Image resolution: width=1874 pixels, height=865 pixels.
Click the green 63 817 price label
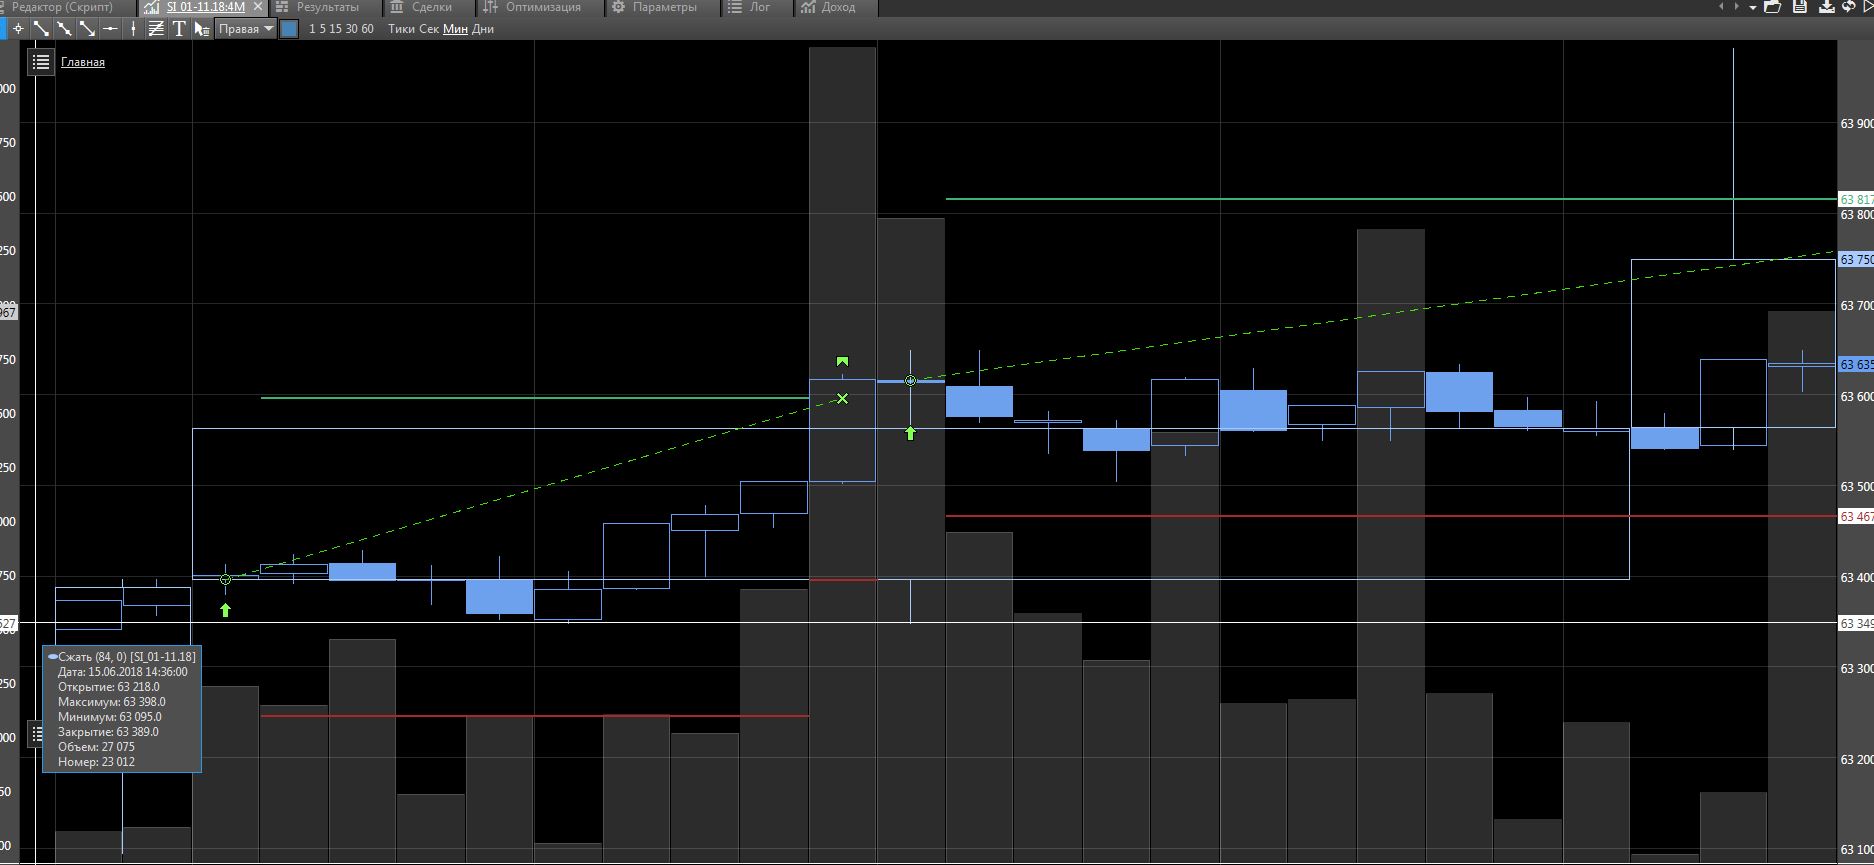coord(1856,200)
